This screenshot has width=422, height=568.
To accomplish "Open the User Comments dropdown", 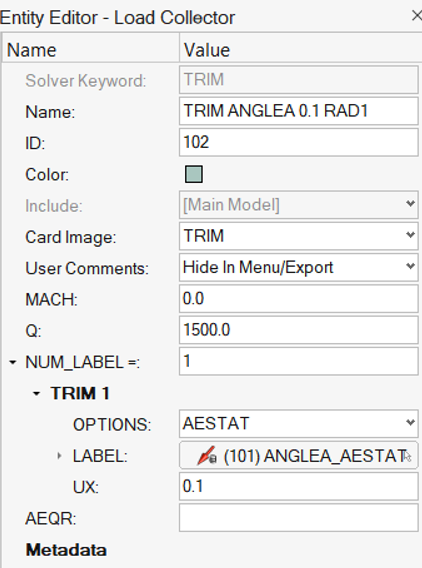I will click(299, 268).
